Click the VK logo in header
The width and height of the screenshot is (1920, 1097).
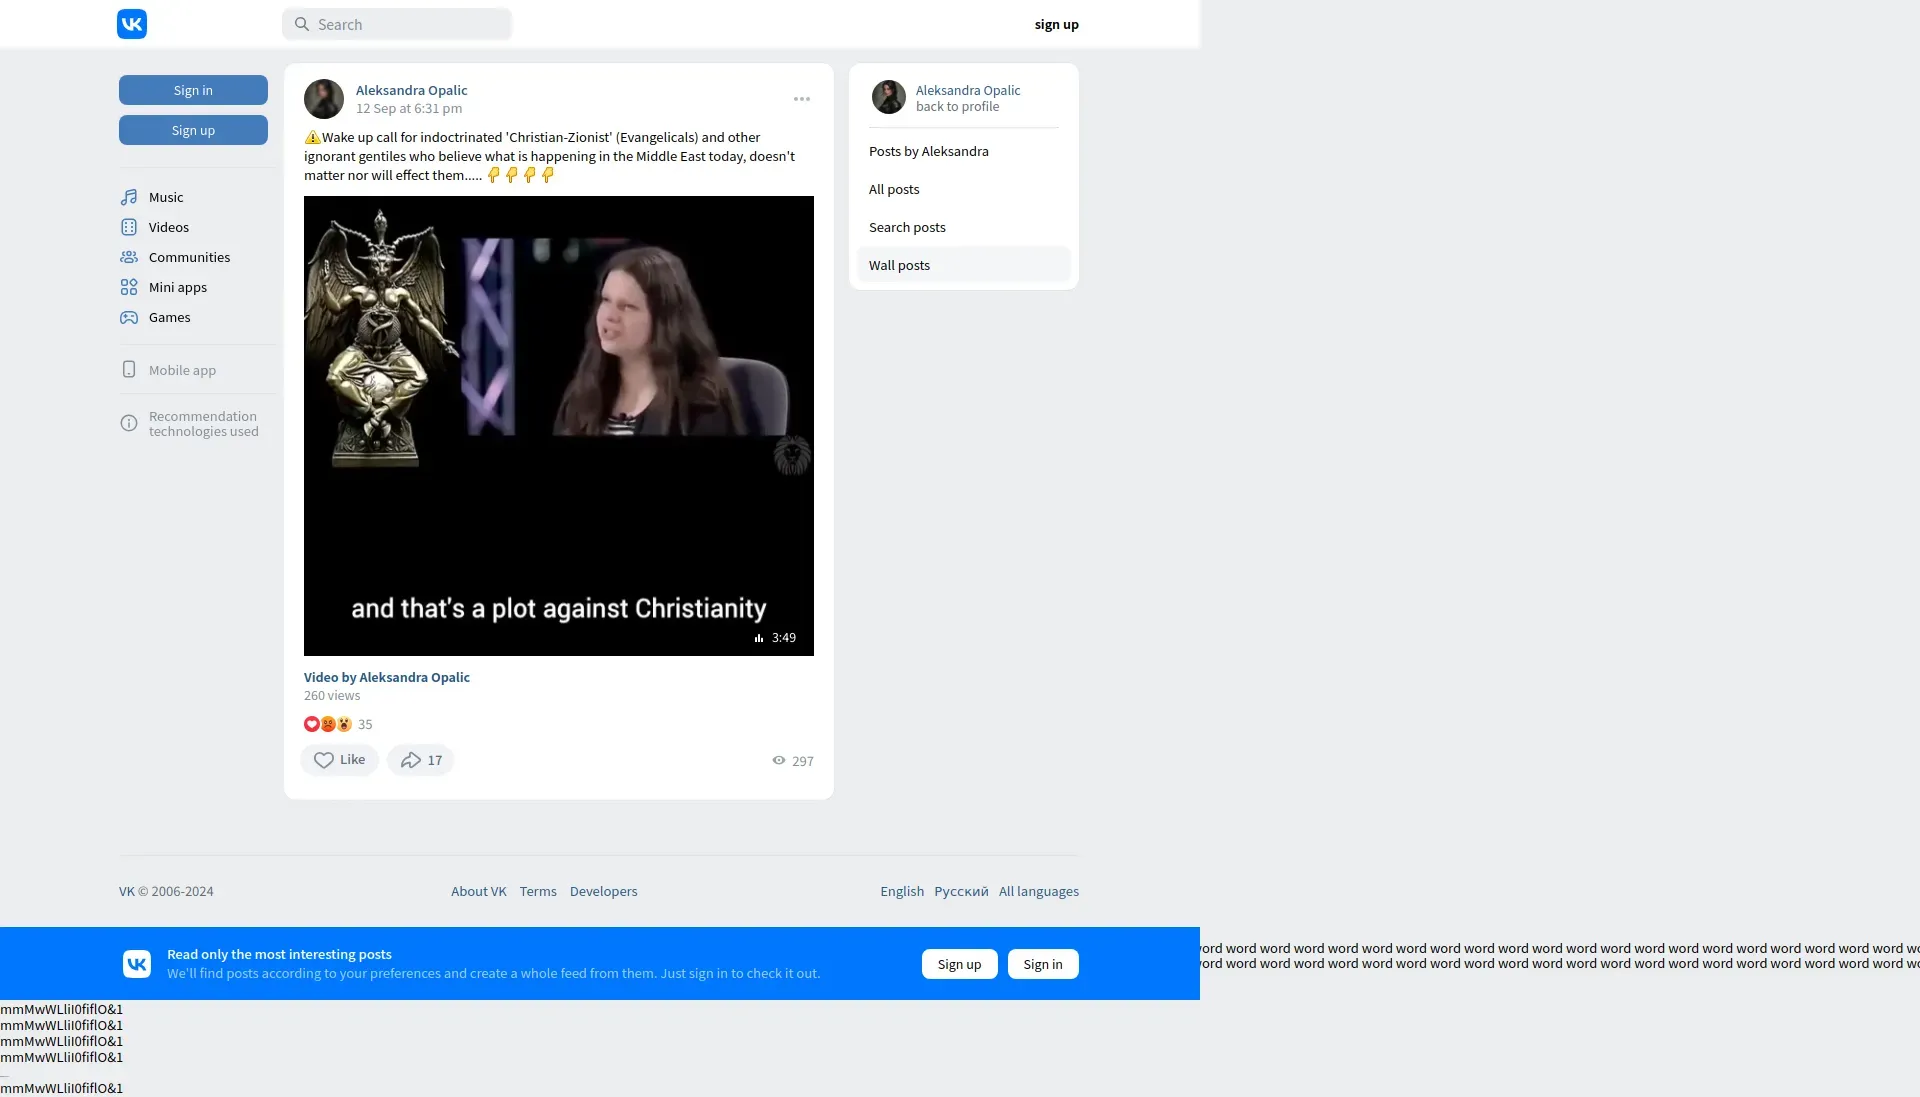click(x=132, y=24)
